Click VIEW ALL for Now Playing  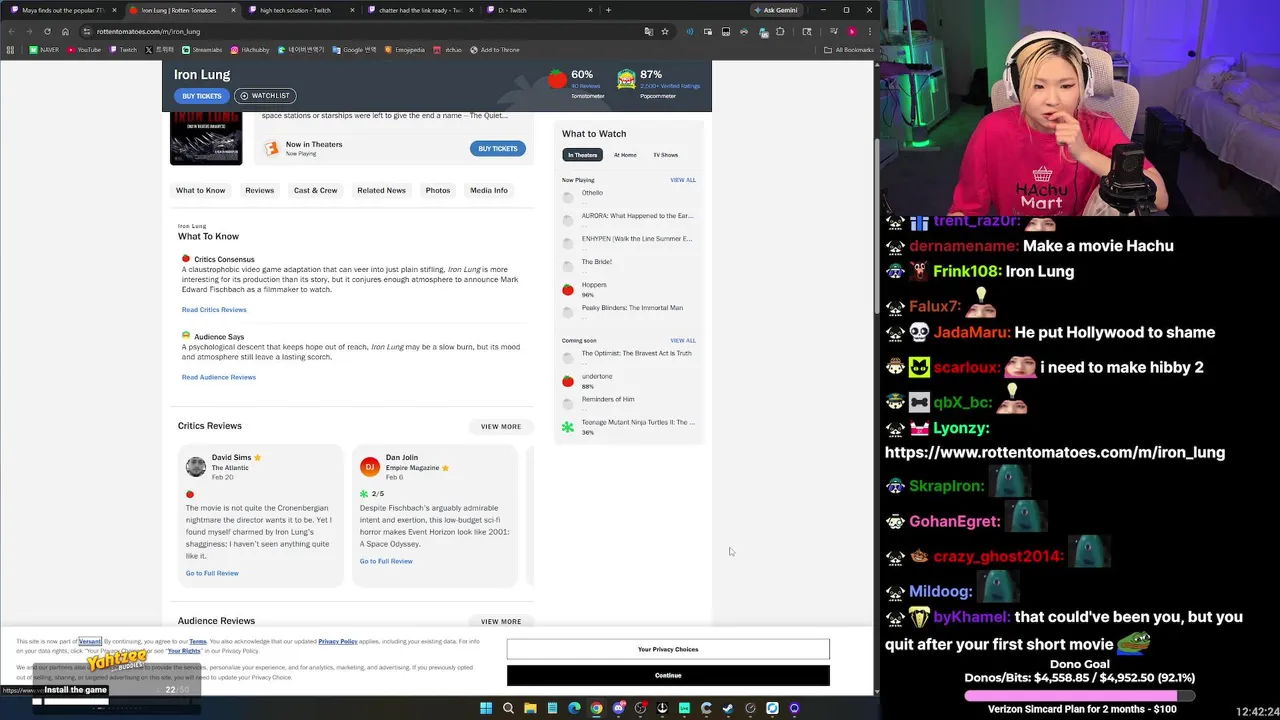click(682, 180)
